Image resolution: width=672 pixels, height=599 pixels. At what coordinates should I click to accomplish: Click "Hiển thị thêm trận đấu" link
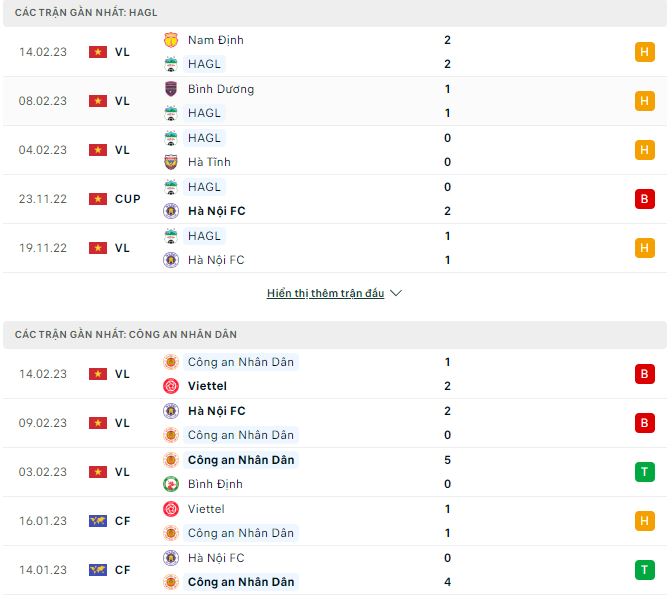325,294
